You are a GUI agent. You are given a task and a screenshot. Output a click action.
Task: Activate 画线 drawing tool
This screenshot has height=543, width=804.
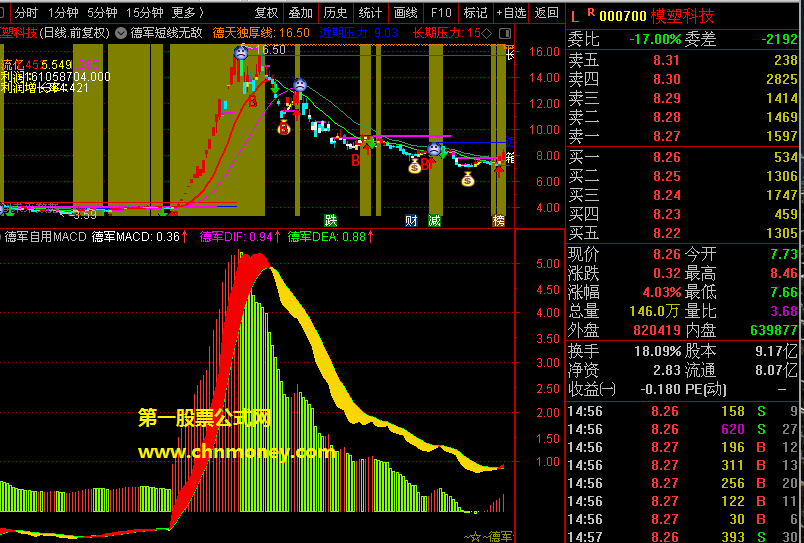(x=405, y=12)
